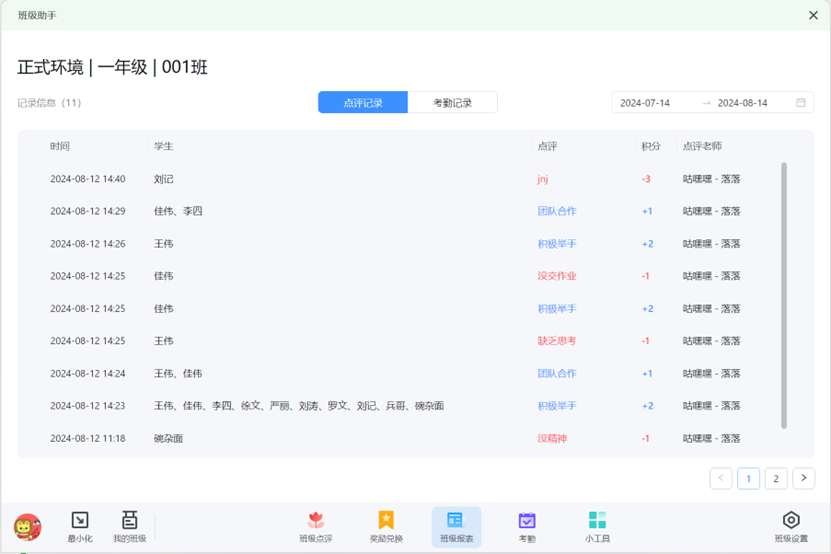831x554 pixels.
Task: Switch to 考勤记录 tab
Action: coord(452,103)
